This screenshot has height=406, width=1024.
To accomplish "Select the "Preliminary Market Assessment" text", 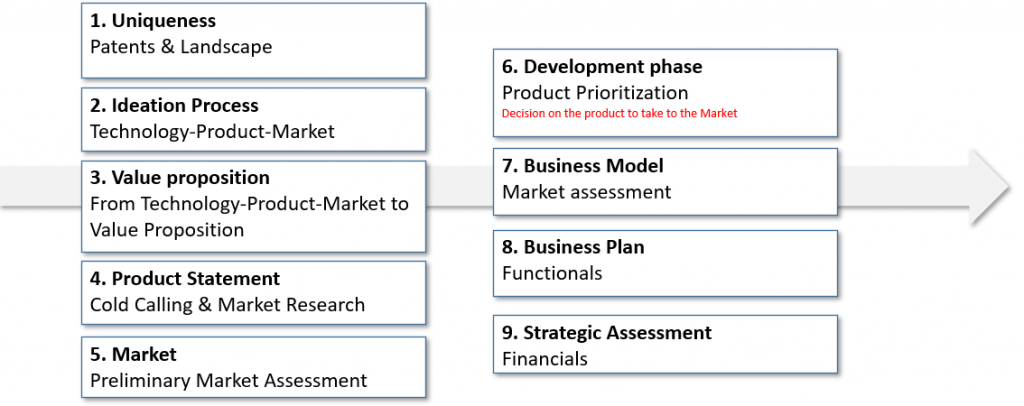I will [x=228, y=380].
